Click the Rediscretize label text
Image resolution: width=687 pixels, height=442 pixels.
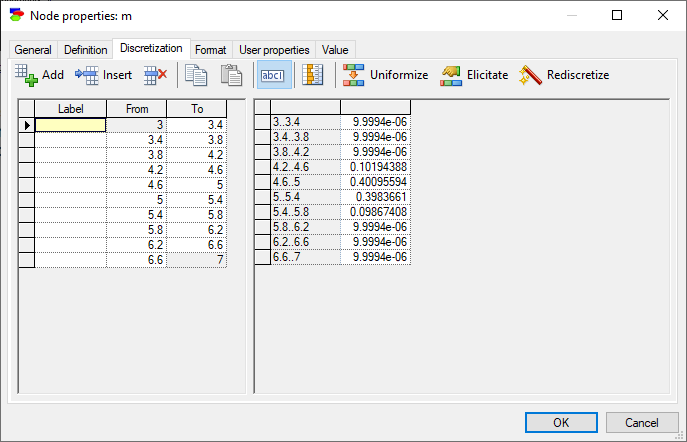tap(578, 75)
